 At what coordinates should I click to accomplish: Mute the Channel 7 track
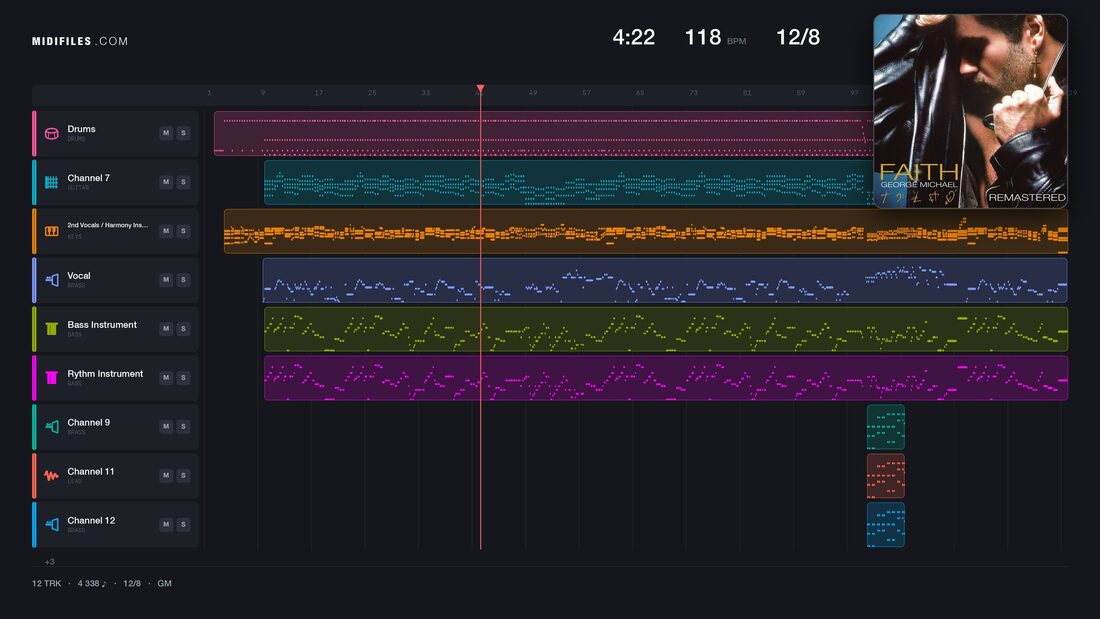pyautogui.click(x=166, y=182)
